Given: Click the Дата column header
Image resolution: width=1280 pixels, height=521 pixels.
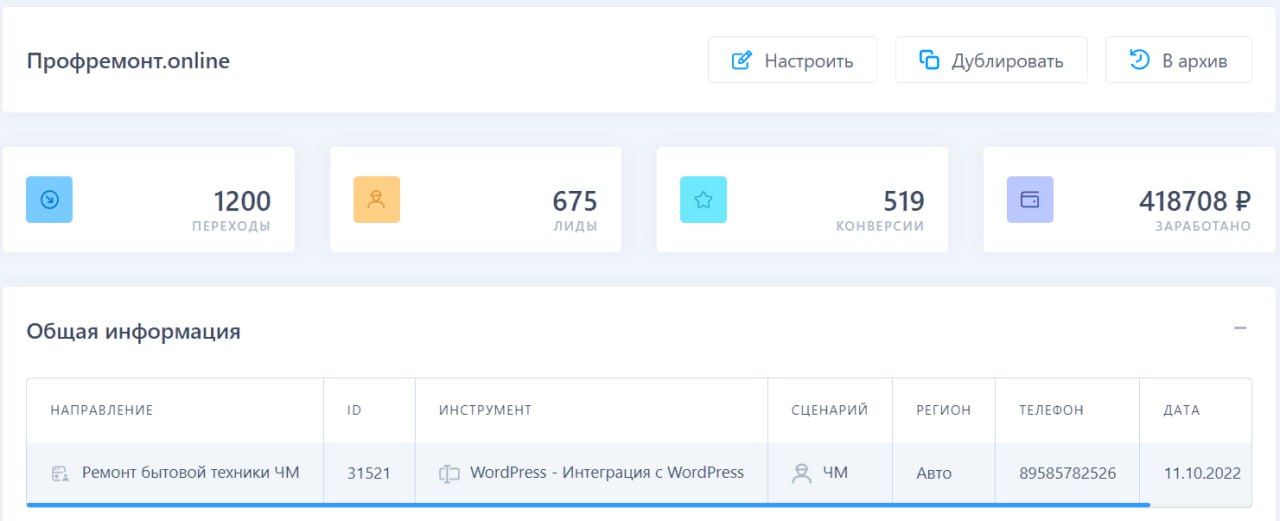Looking at the screenshot, I should [1181, 410].
